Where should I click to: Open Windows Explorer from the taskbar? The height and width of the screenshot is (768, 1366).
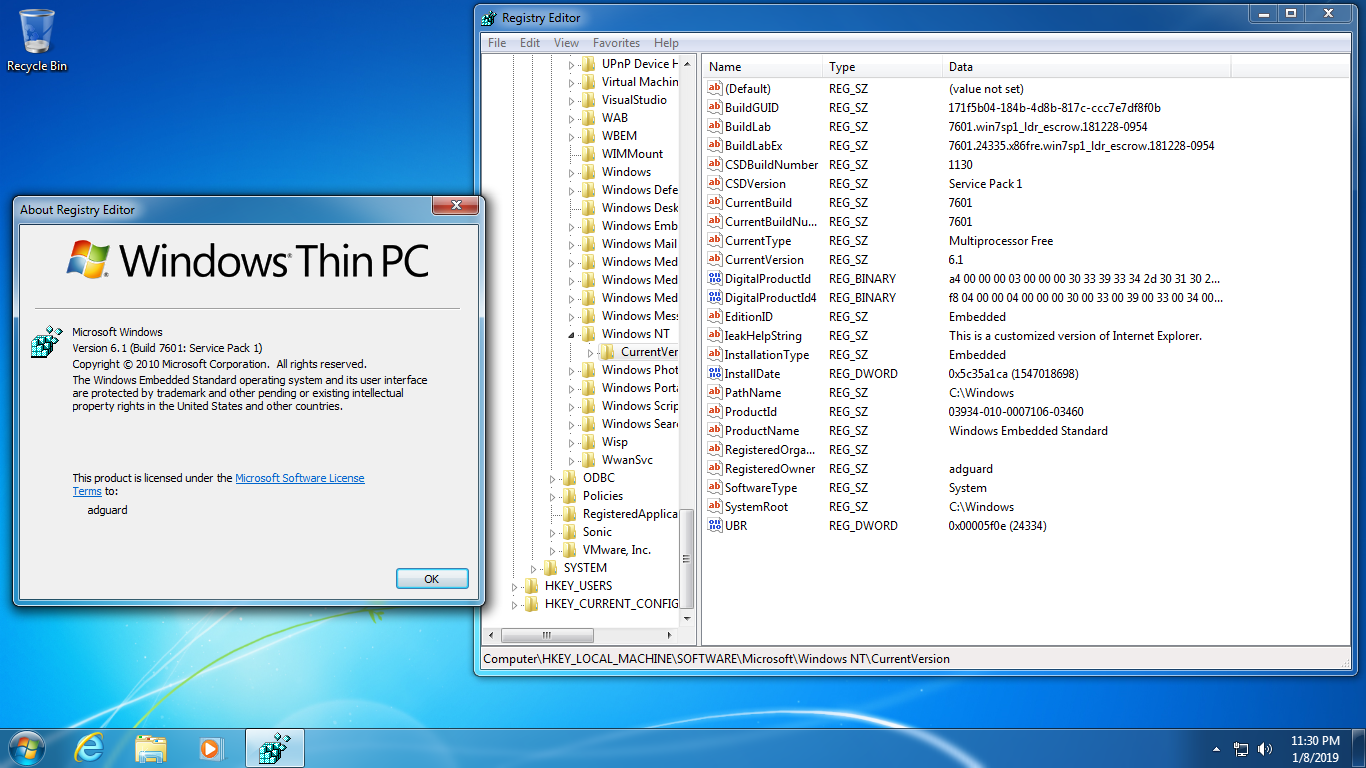pyautogui.click(x=151, y=747)
